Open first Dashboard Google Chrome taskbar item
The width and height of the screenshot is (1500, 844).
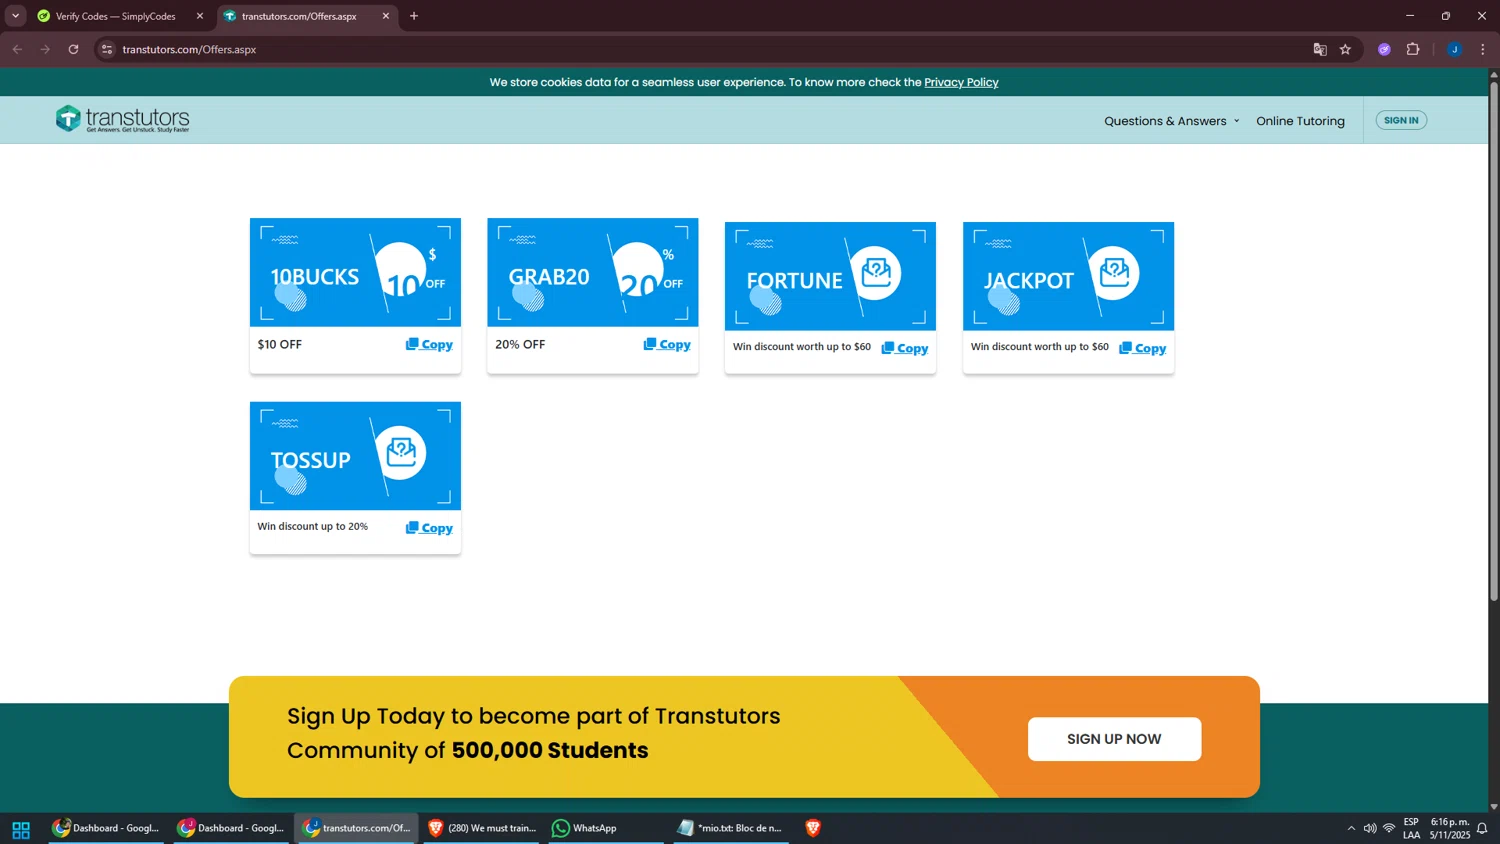coord(106,828)
